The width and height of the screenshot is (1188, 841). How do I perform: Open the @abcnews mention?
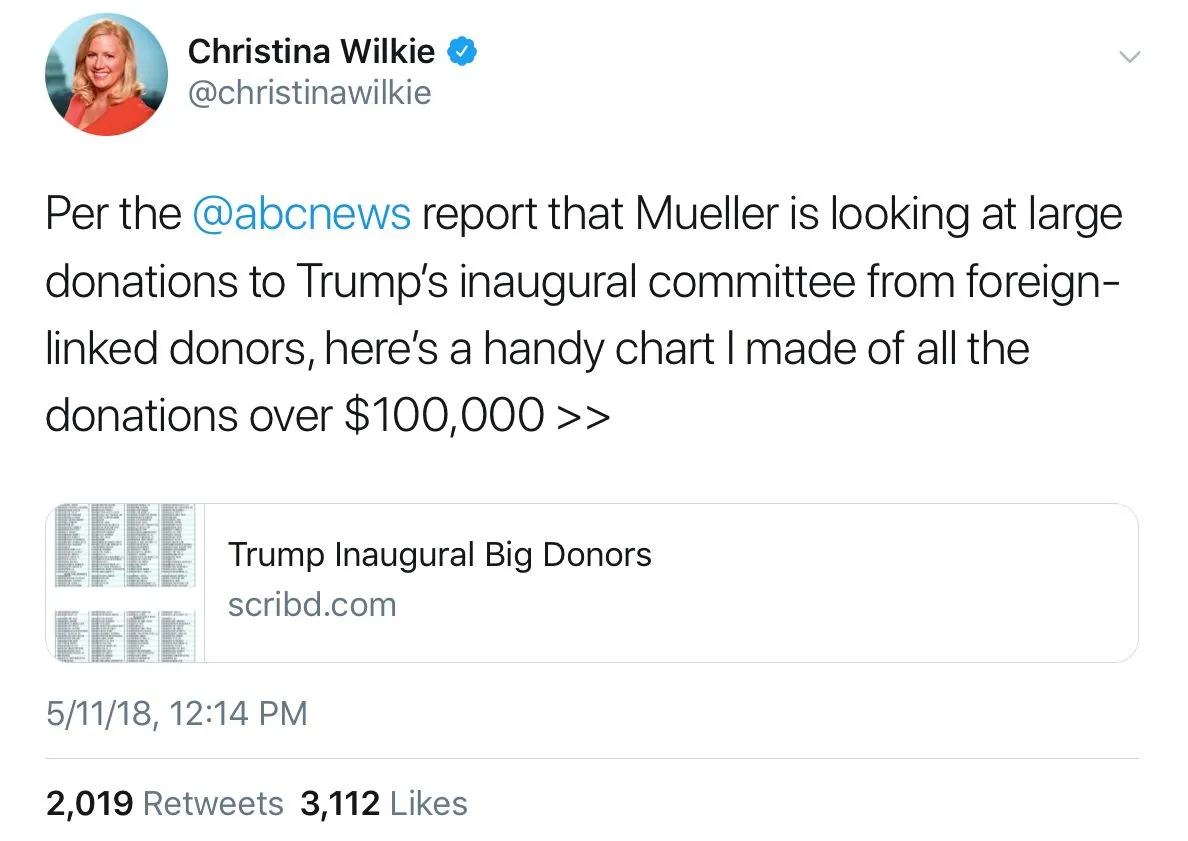[300, 215]
